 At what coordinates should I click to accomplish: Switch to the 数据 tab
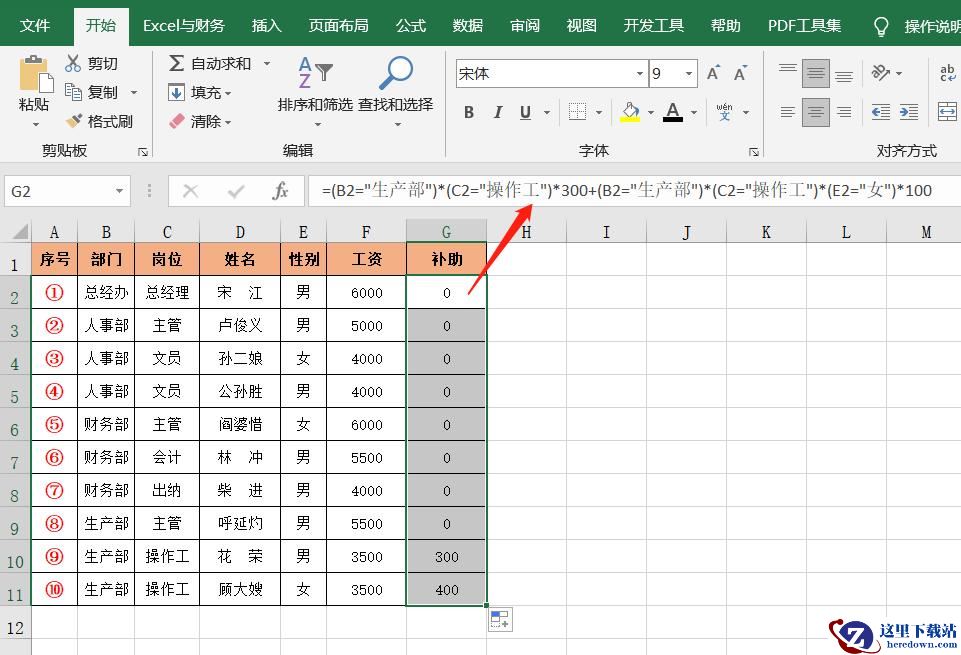click(468, 26)
